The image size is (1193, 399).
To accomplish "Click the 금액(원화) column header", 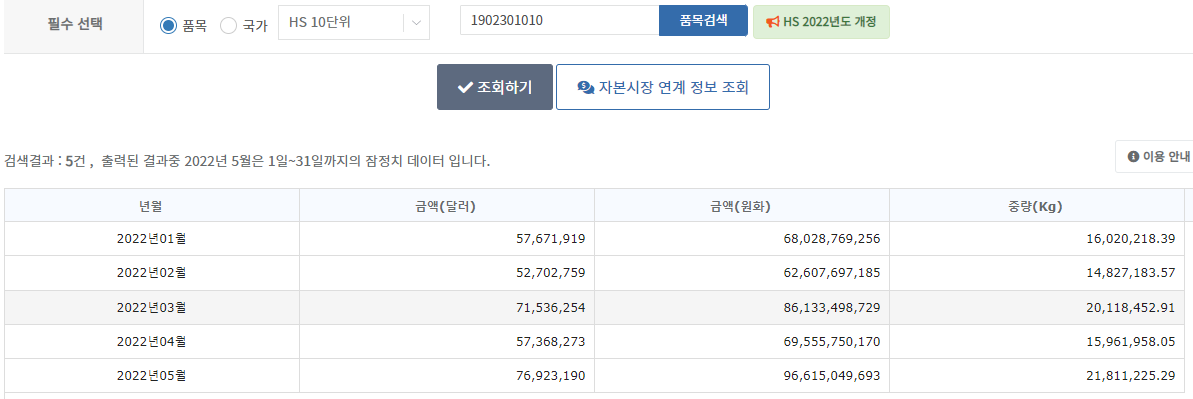I will 741,206.
